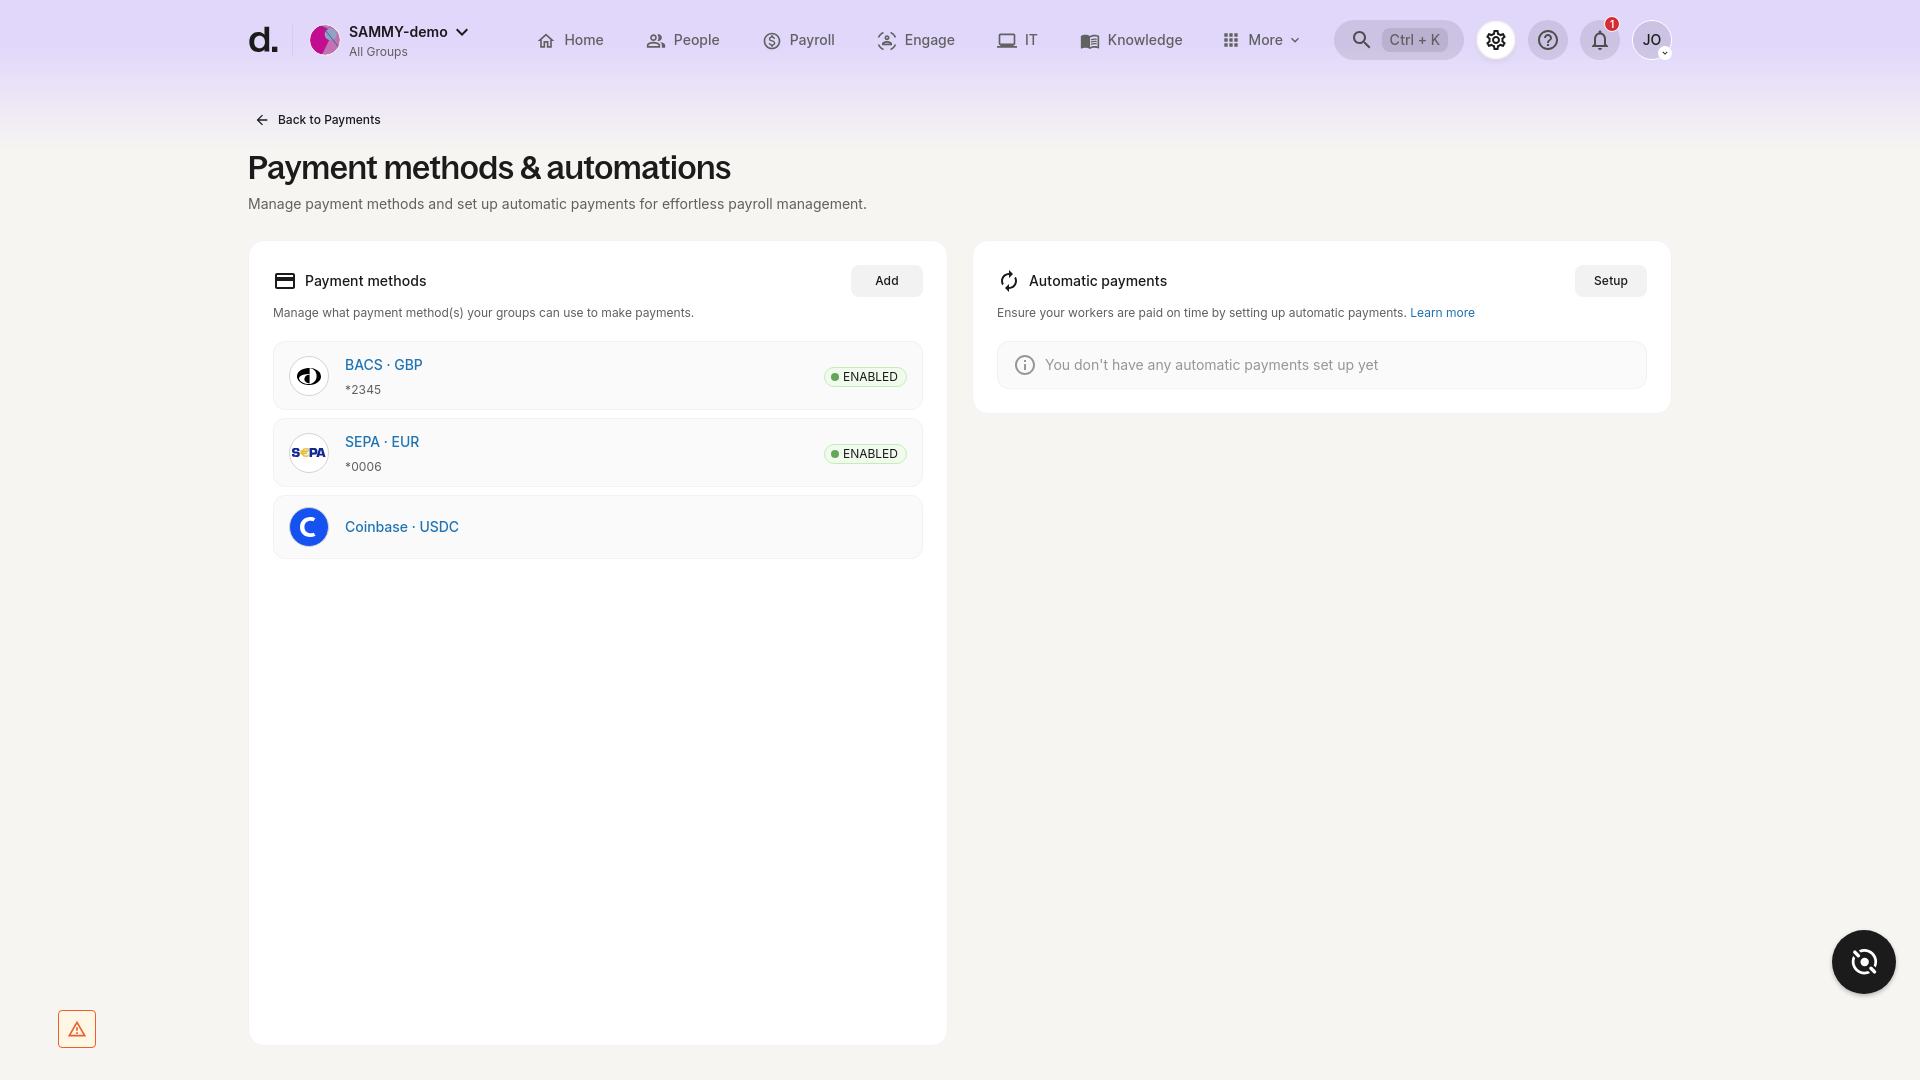Screen dimensions: 1920x1080
Task: Click the no automatic payments notice text
Action: click(1211, 365)
